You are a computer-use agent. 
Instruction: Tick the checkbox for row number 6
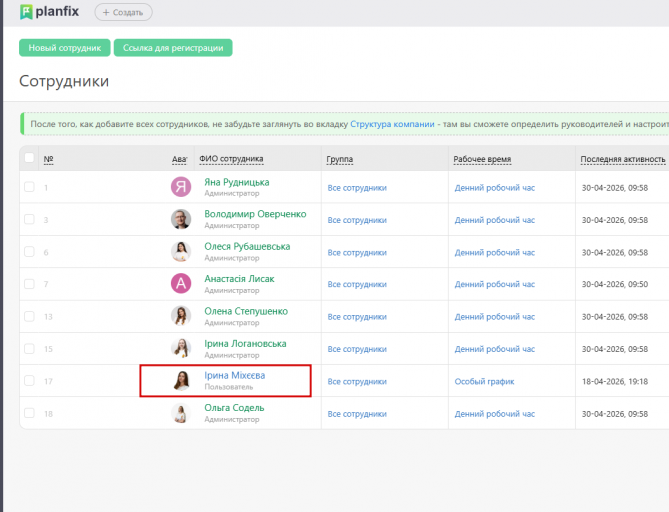pyautogui.click(x=29, y=252)
